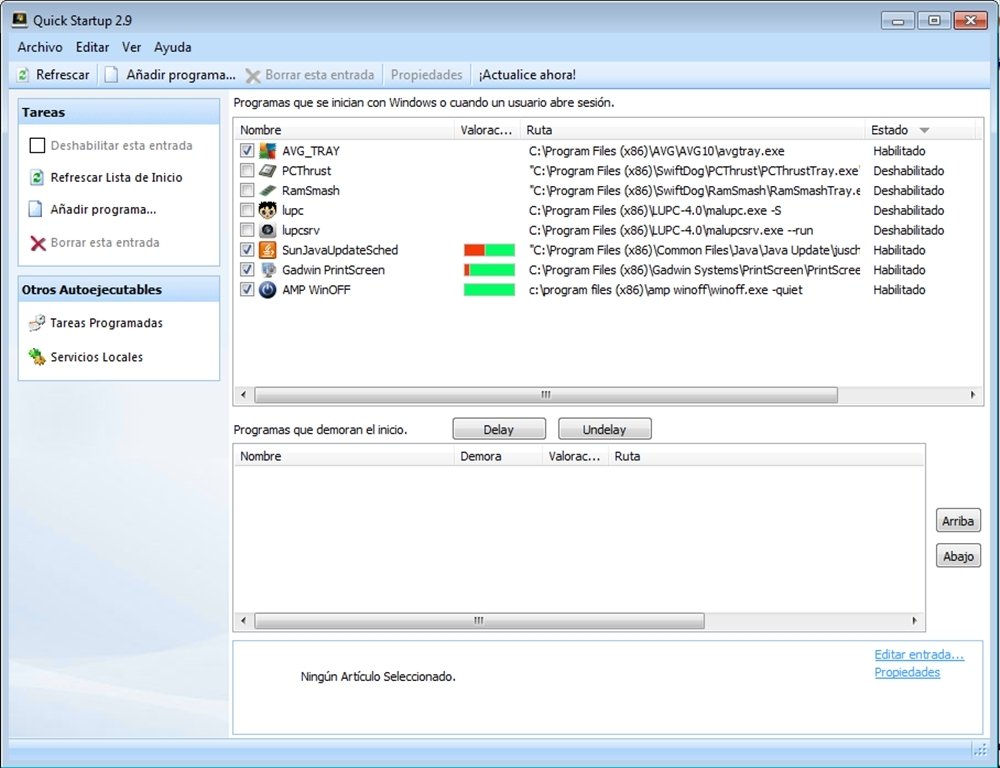Click the Undelay button

[x=605, y=429]
